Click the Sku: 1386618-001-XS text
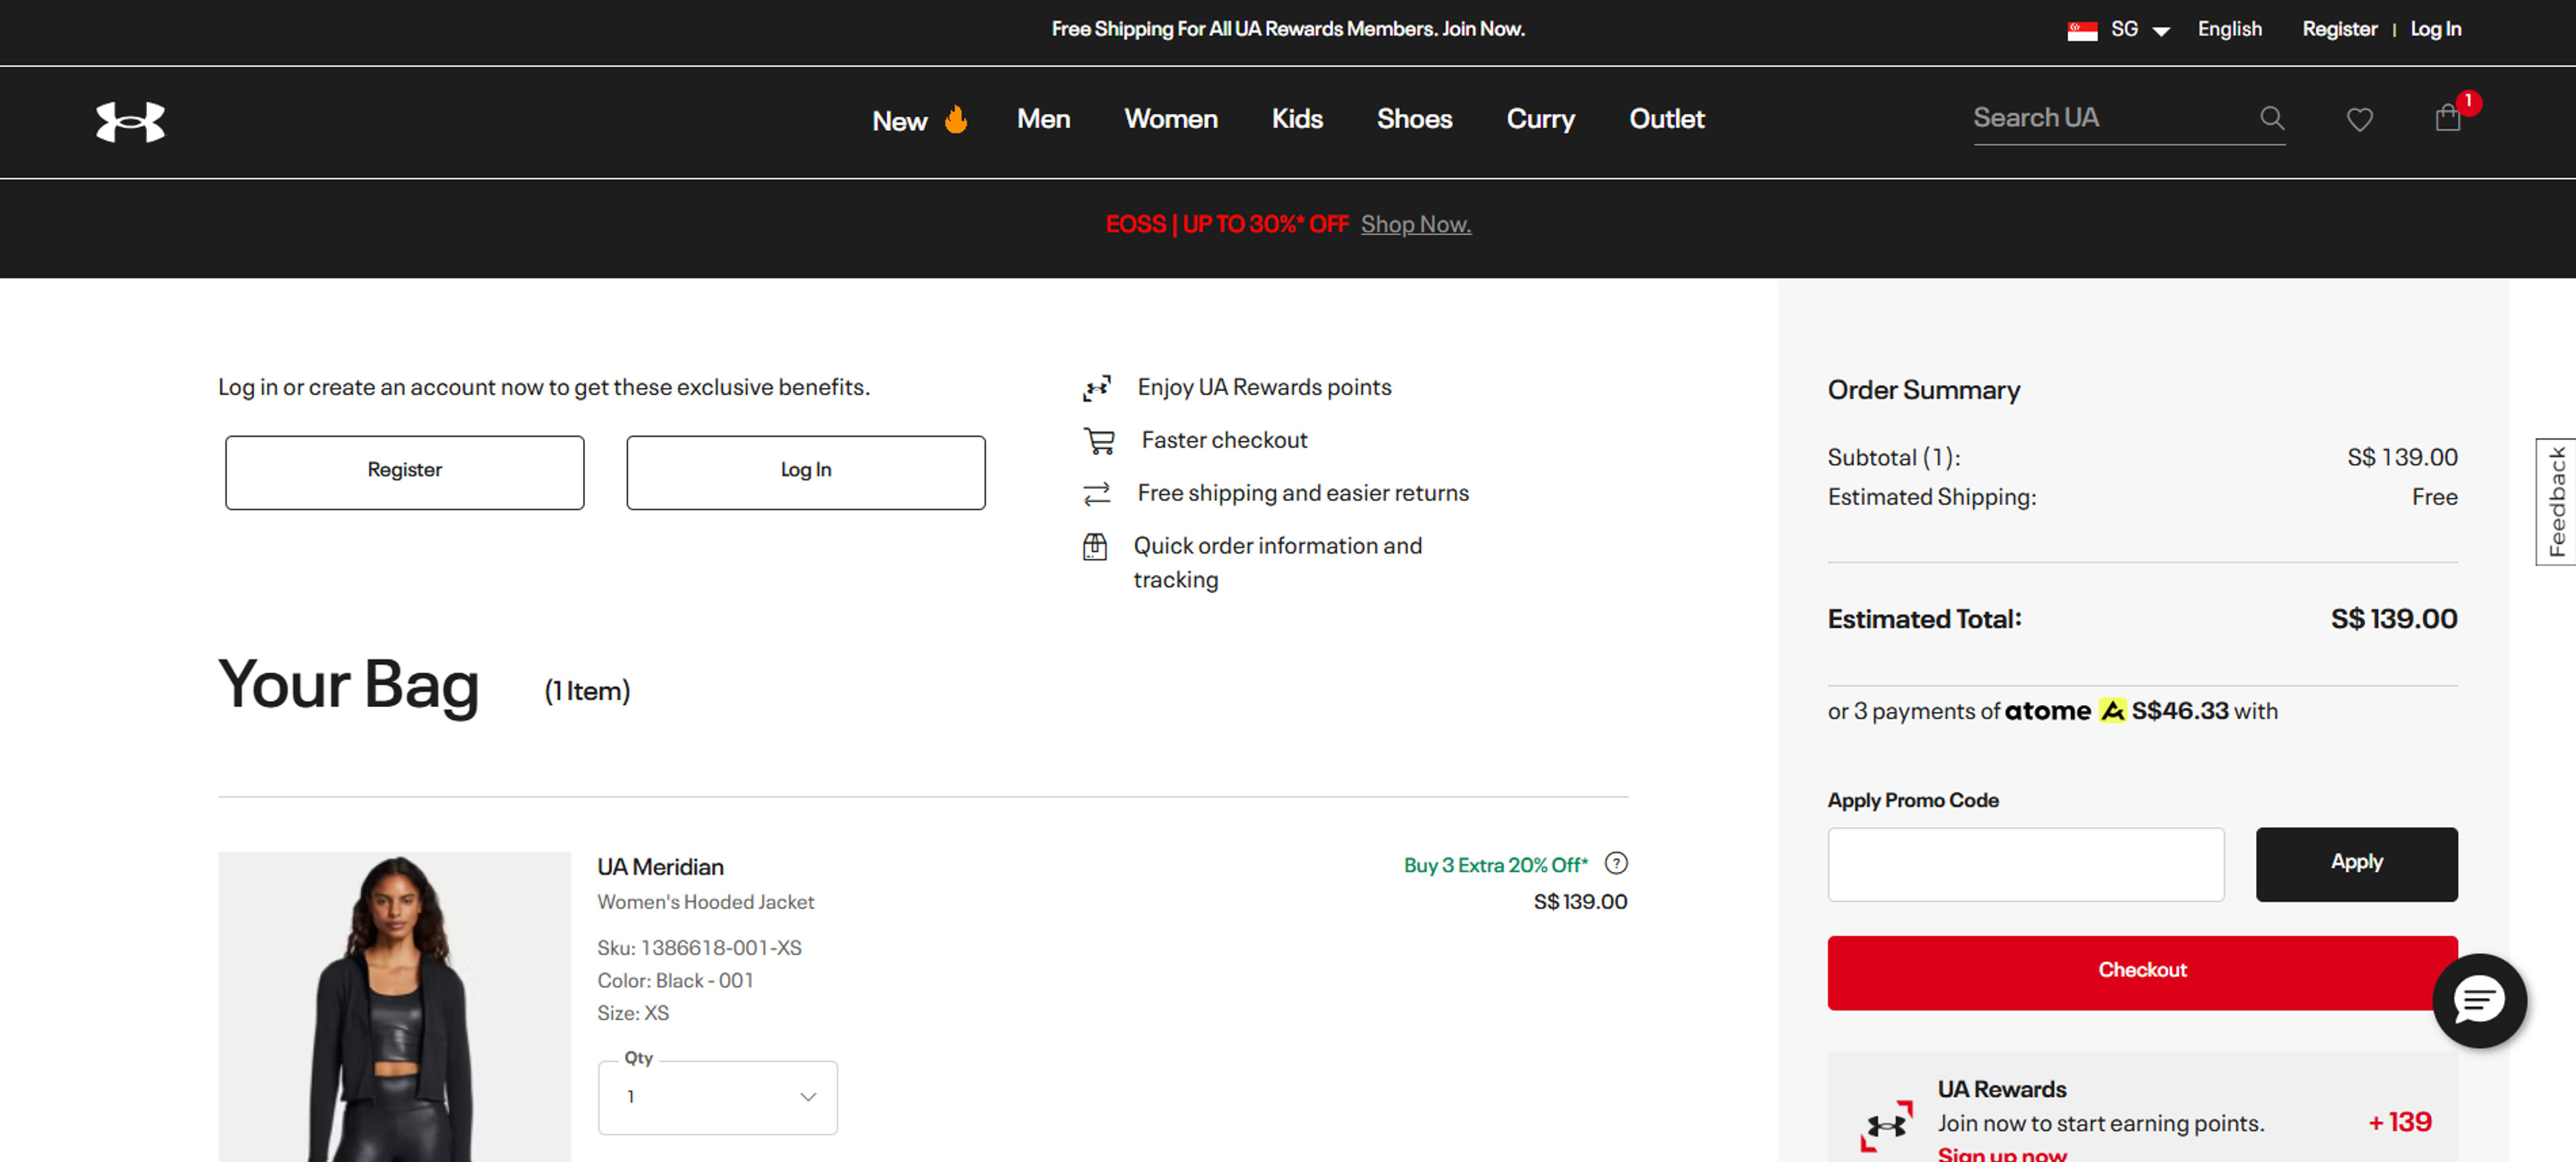 point(699,947)
